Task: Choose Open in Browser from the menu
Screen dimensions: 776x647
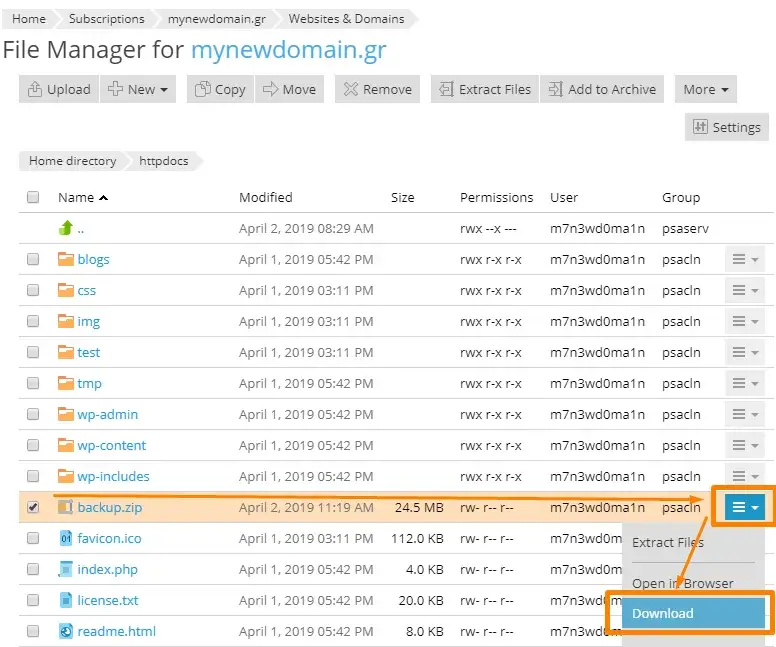Action: point(693,583)
